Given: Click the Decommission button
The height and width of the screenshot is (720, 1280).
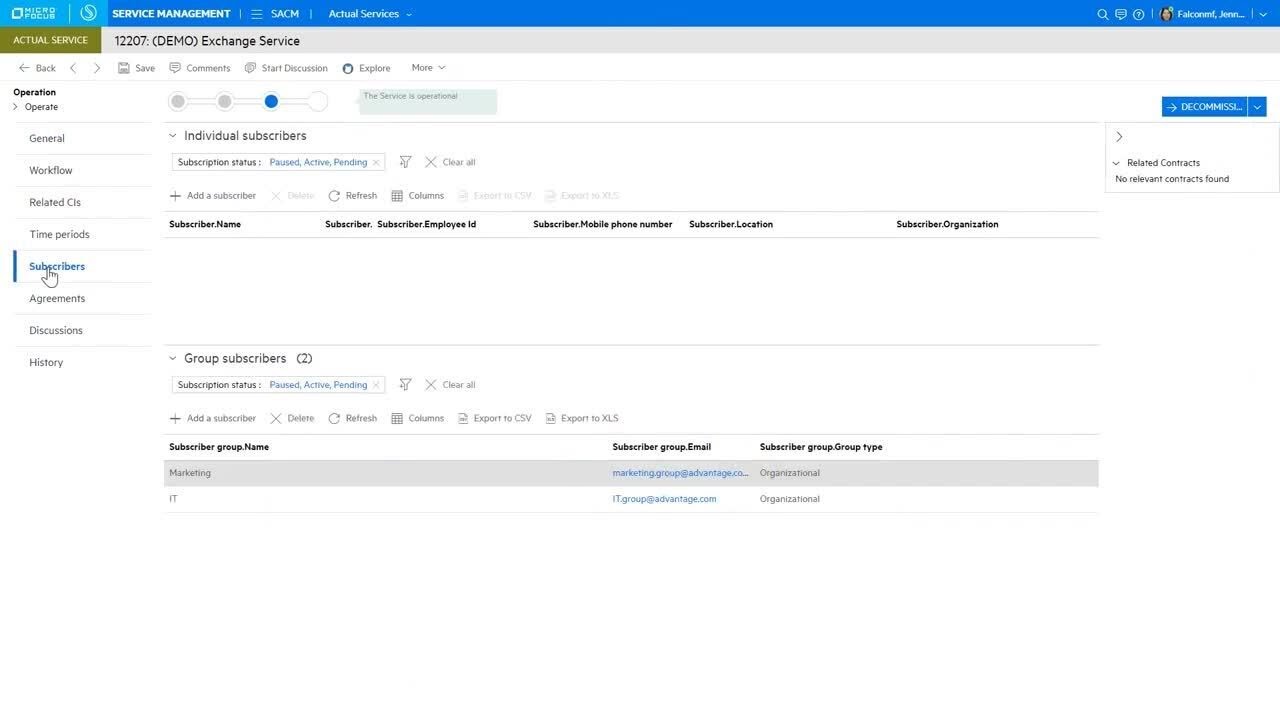Looking at the screenshot, I should [1204, 107].
